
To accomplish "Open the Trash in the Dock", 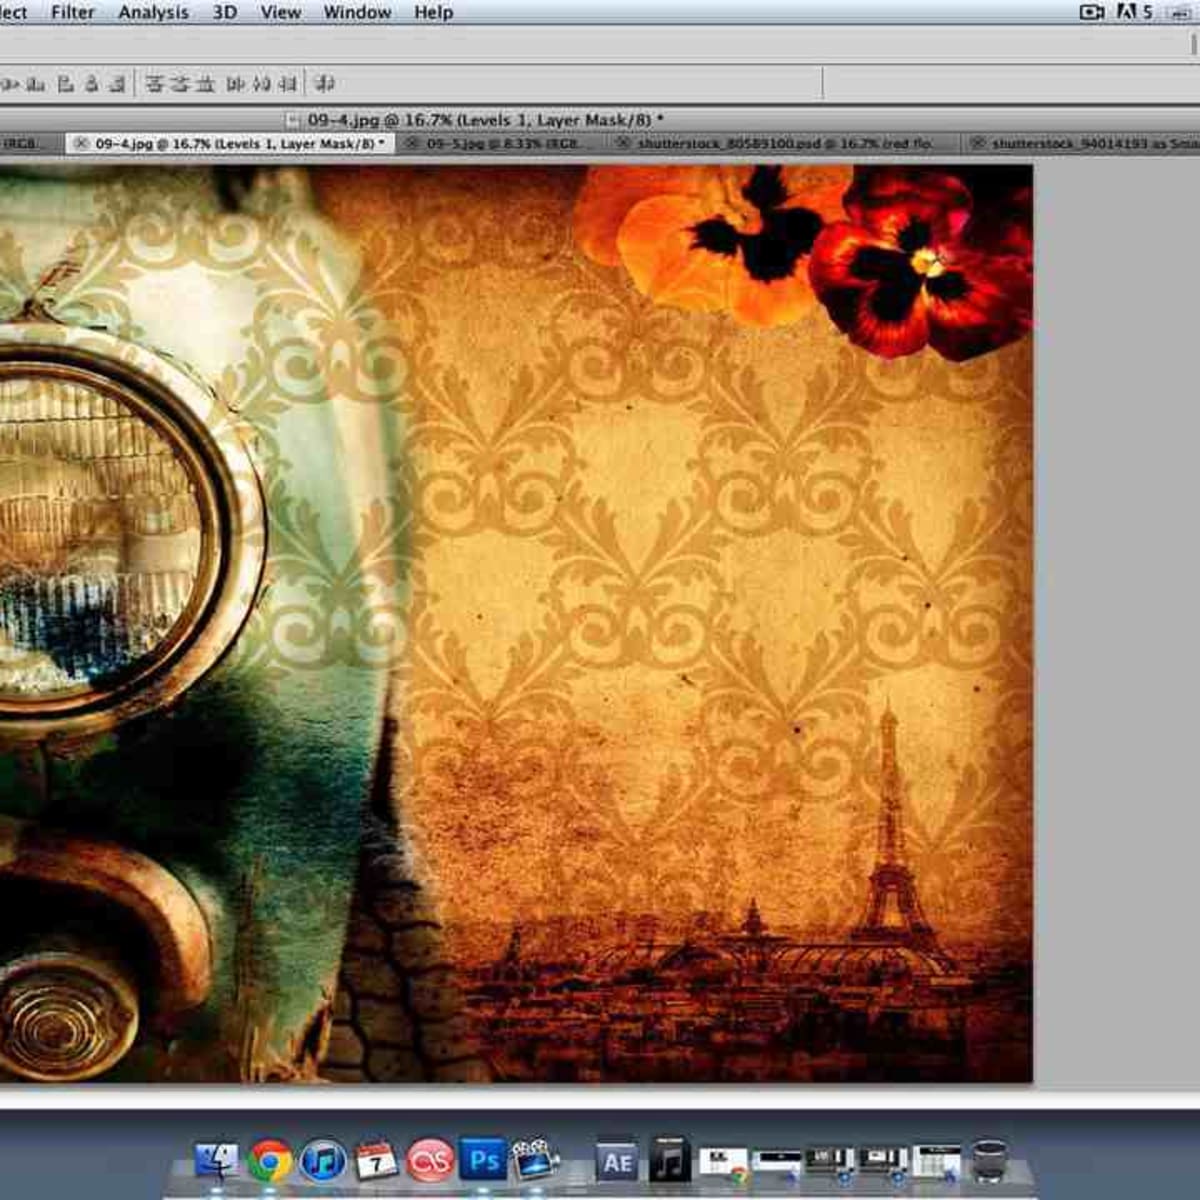I will [x=990, y=1162].
